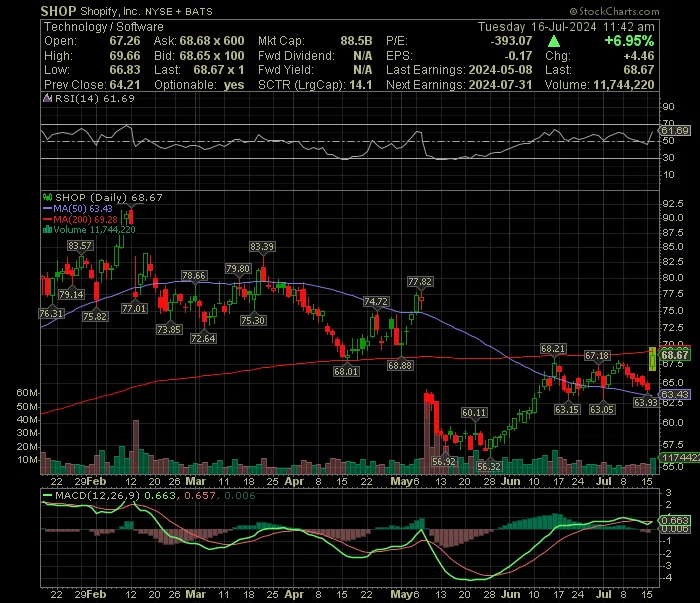Click the tall mid-February volume bar
The image size is (700, 603).
click(136, 447)
